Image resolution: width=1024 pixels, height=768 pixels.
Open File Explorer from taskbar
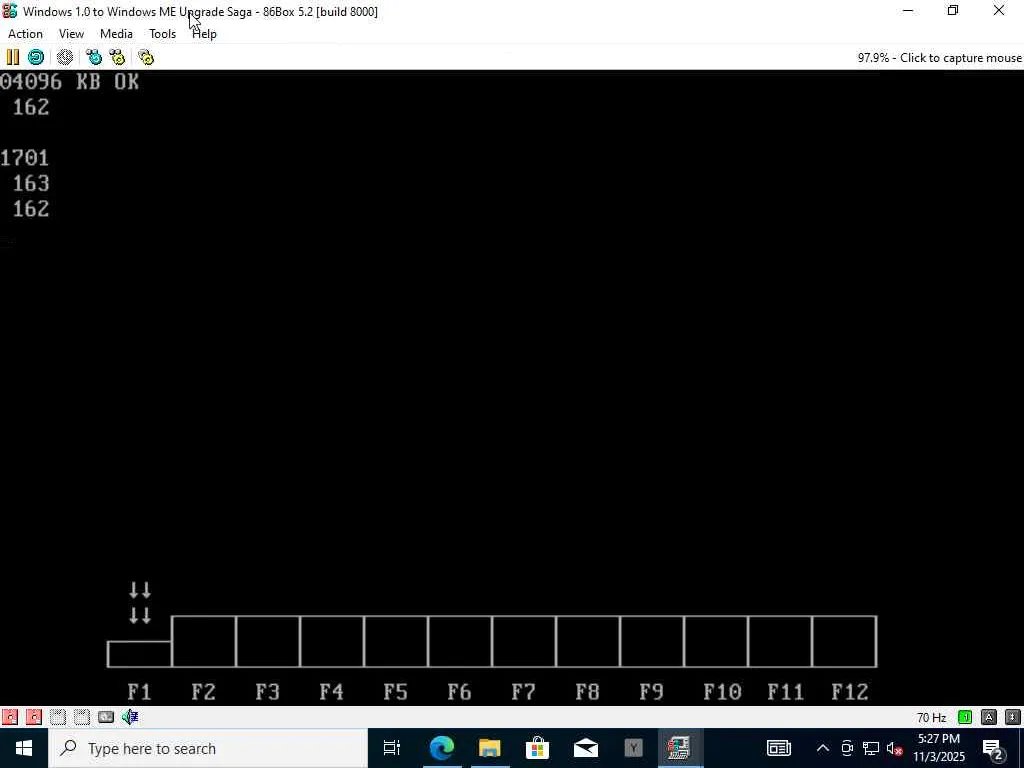click(489, 748)
